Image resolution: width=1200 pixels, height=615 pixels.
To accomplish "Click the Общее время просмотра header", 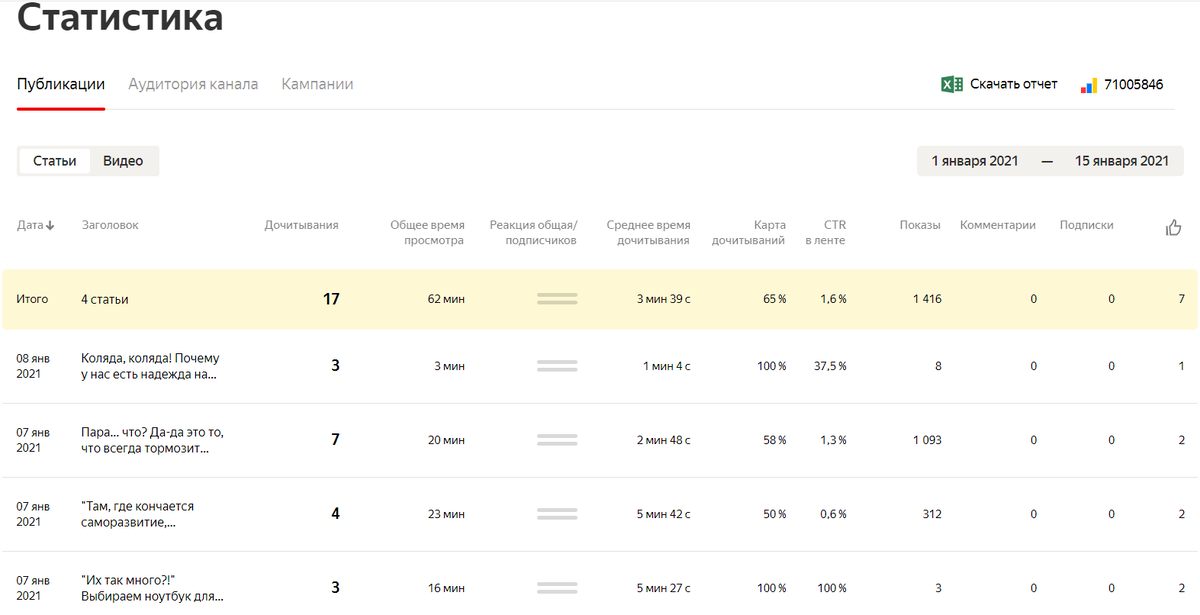I will pos(427,232).
